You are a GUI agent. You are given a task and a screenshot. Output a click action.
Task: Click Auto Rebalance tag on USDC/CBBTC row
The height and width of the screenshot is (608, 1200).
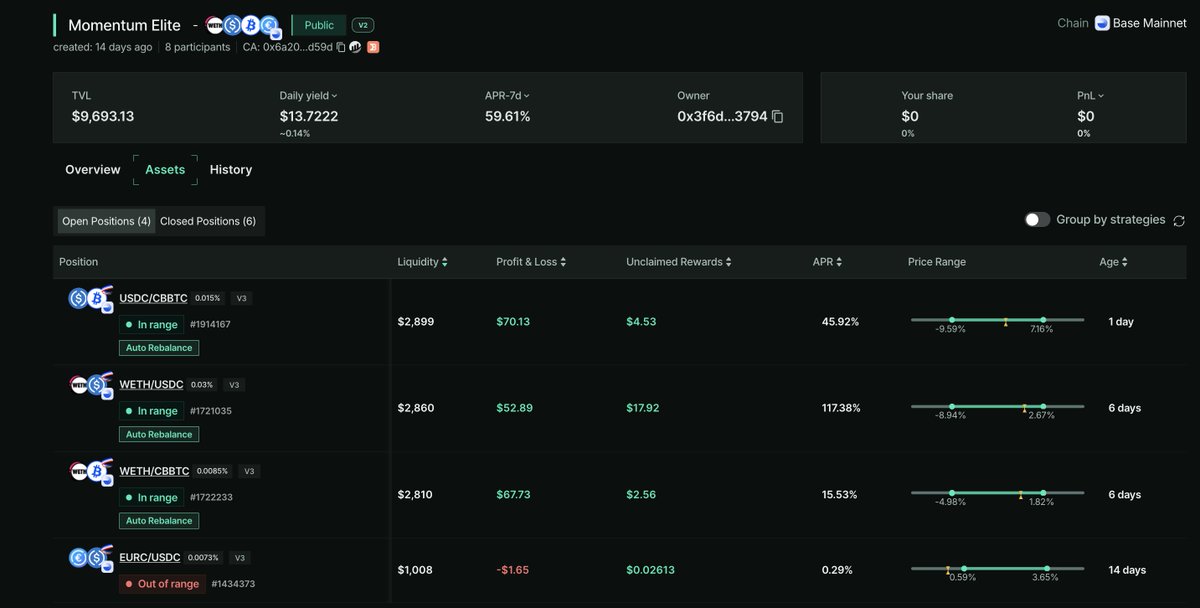(159, 348)
